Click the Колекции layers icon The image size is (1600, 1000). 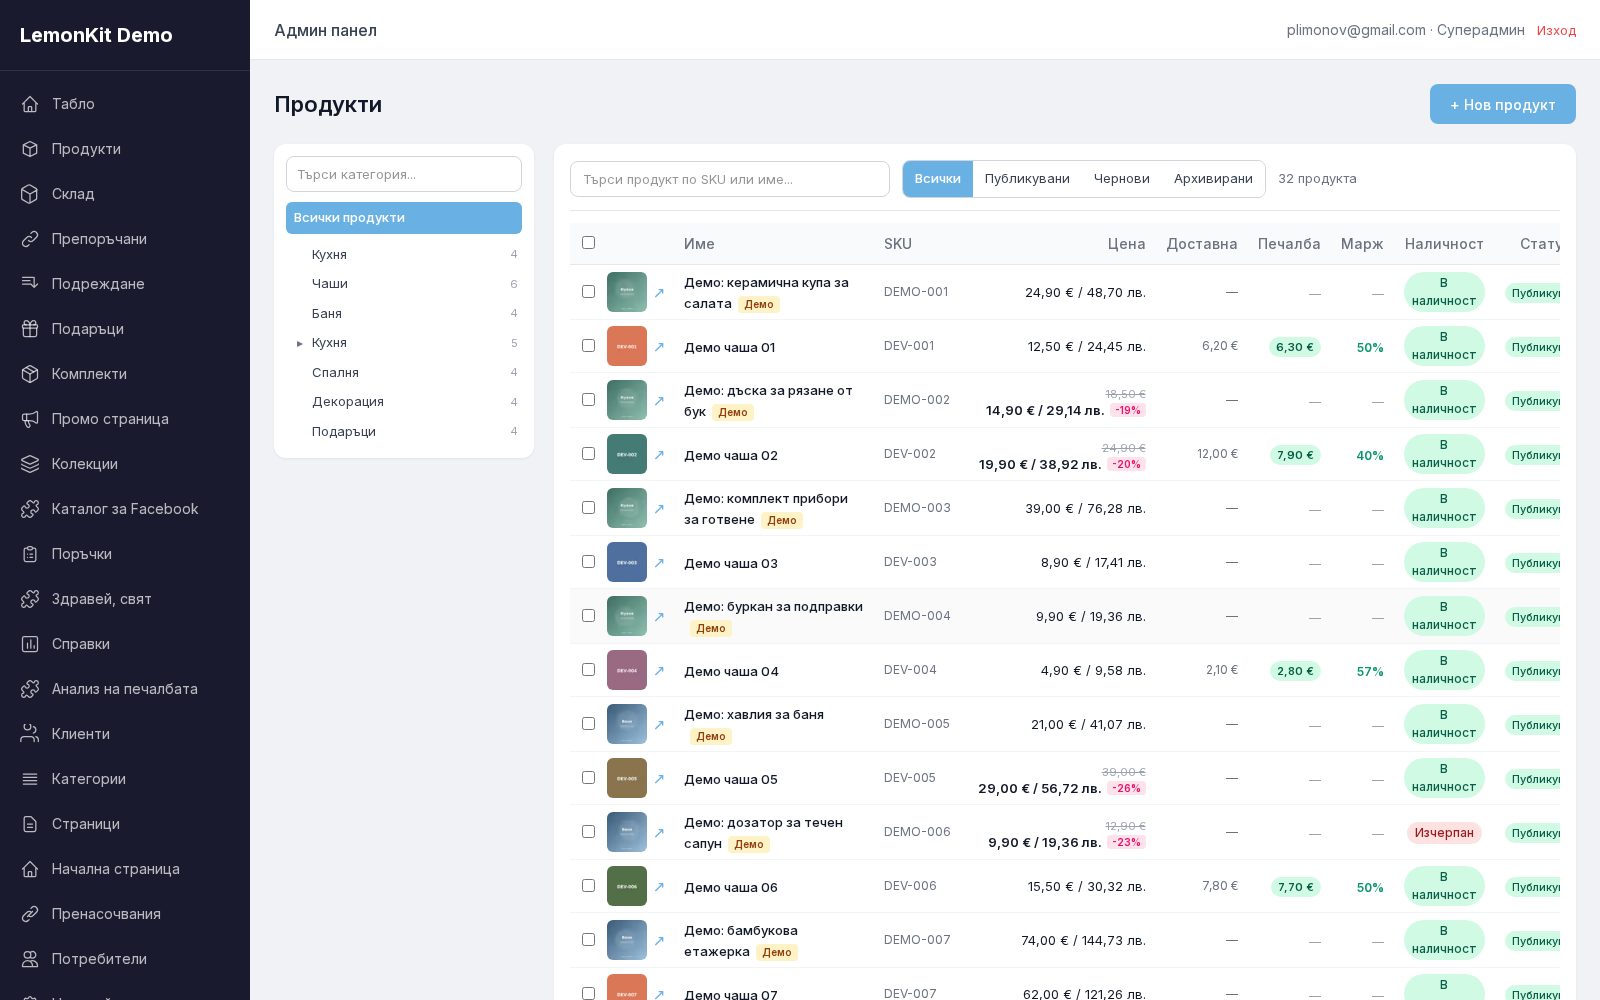click(30, 464)
